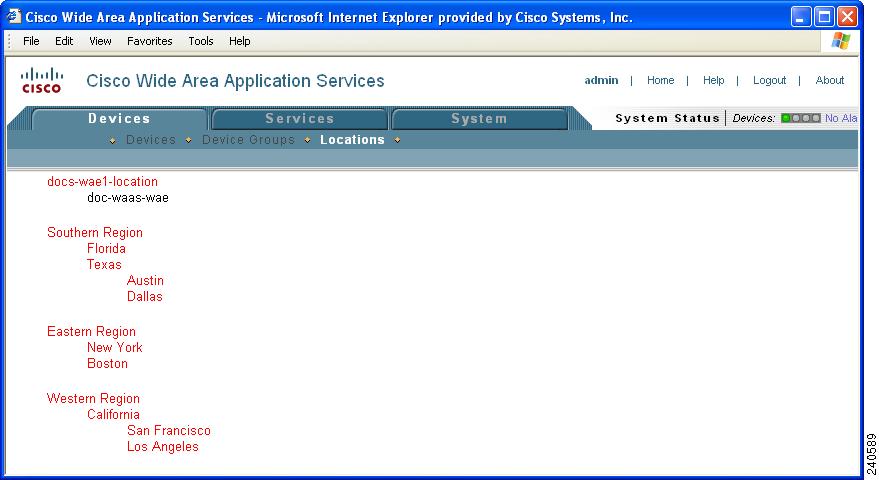The width and height of the screenshot is (879, 480).
Task: Open the Tools menu
Action: pos(201,41)
